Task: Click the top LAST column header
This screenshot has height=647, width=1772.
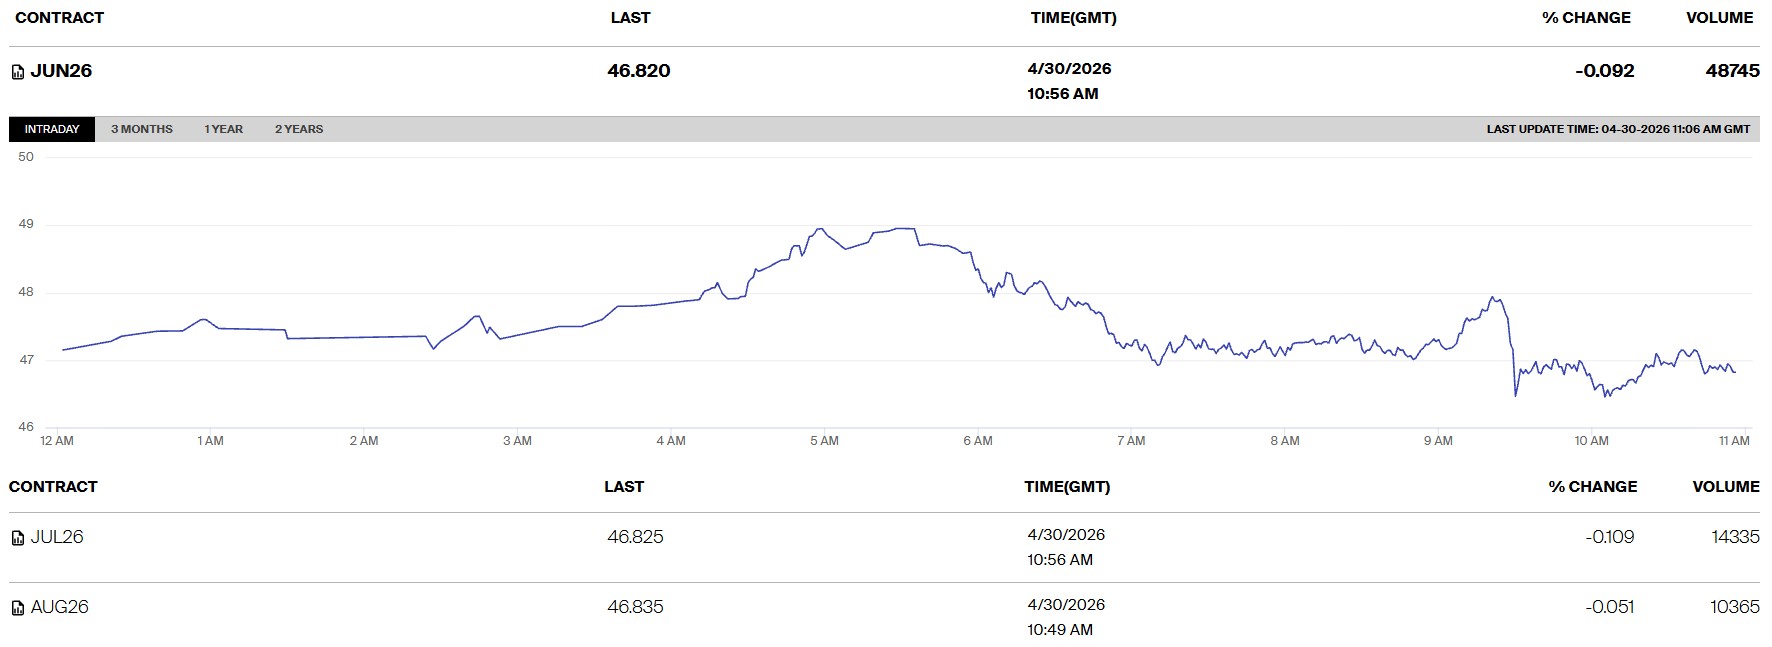Action: tap(630, 18)
